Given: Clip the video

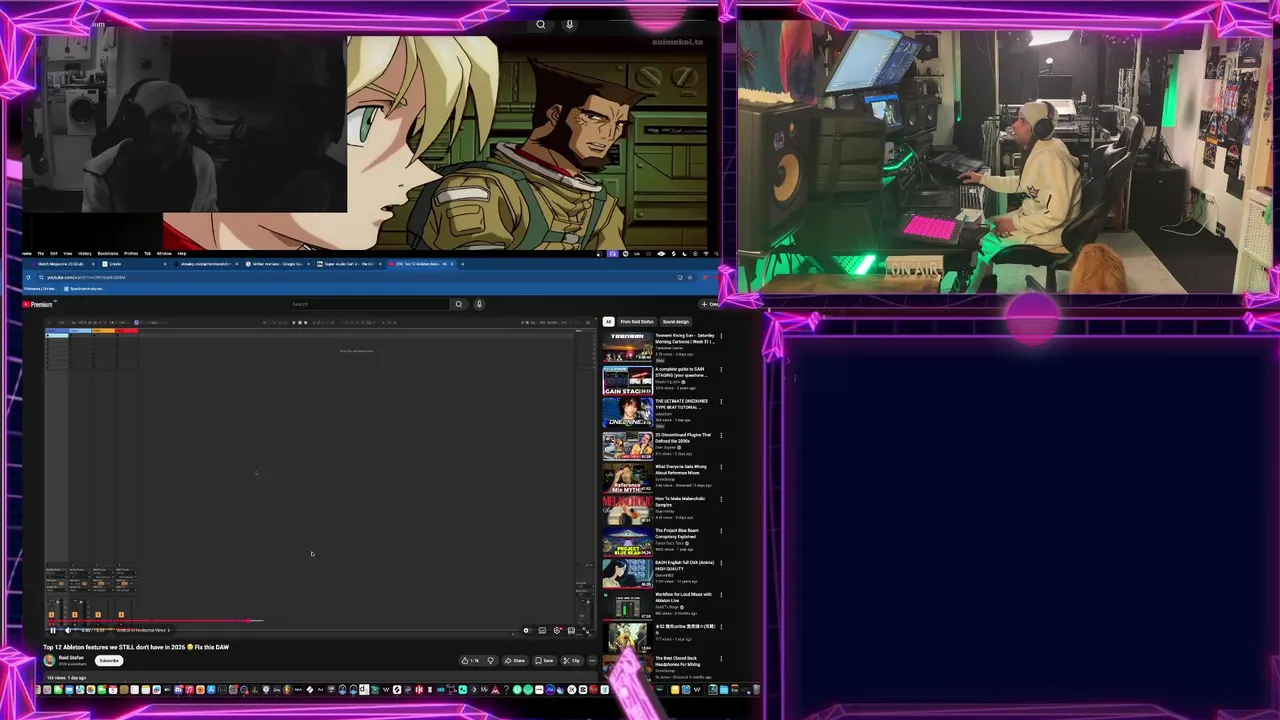Looking at the screenshot, I should [x=571, y=661].
